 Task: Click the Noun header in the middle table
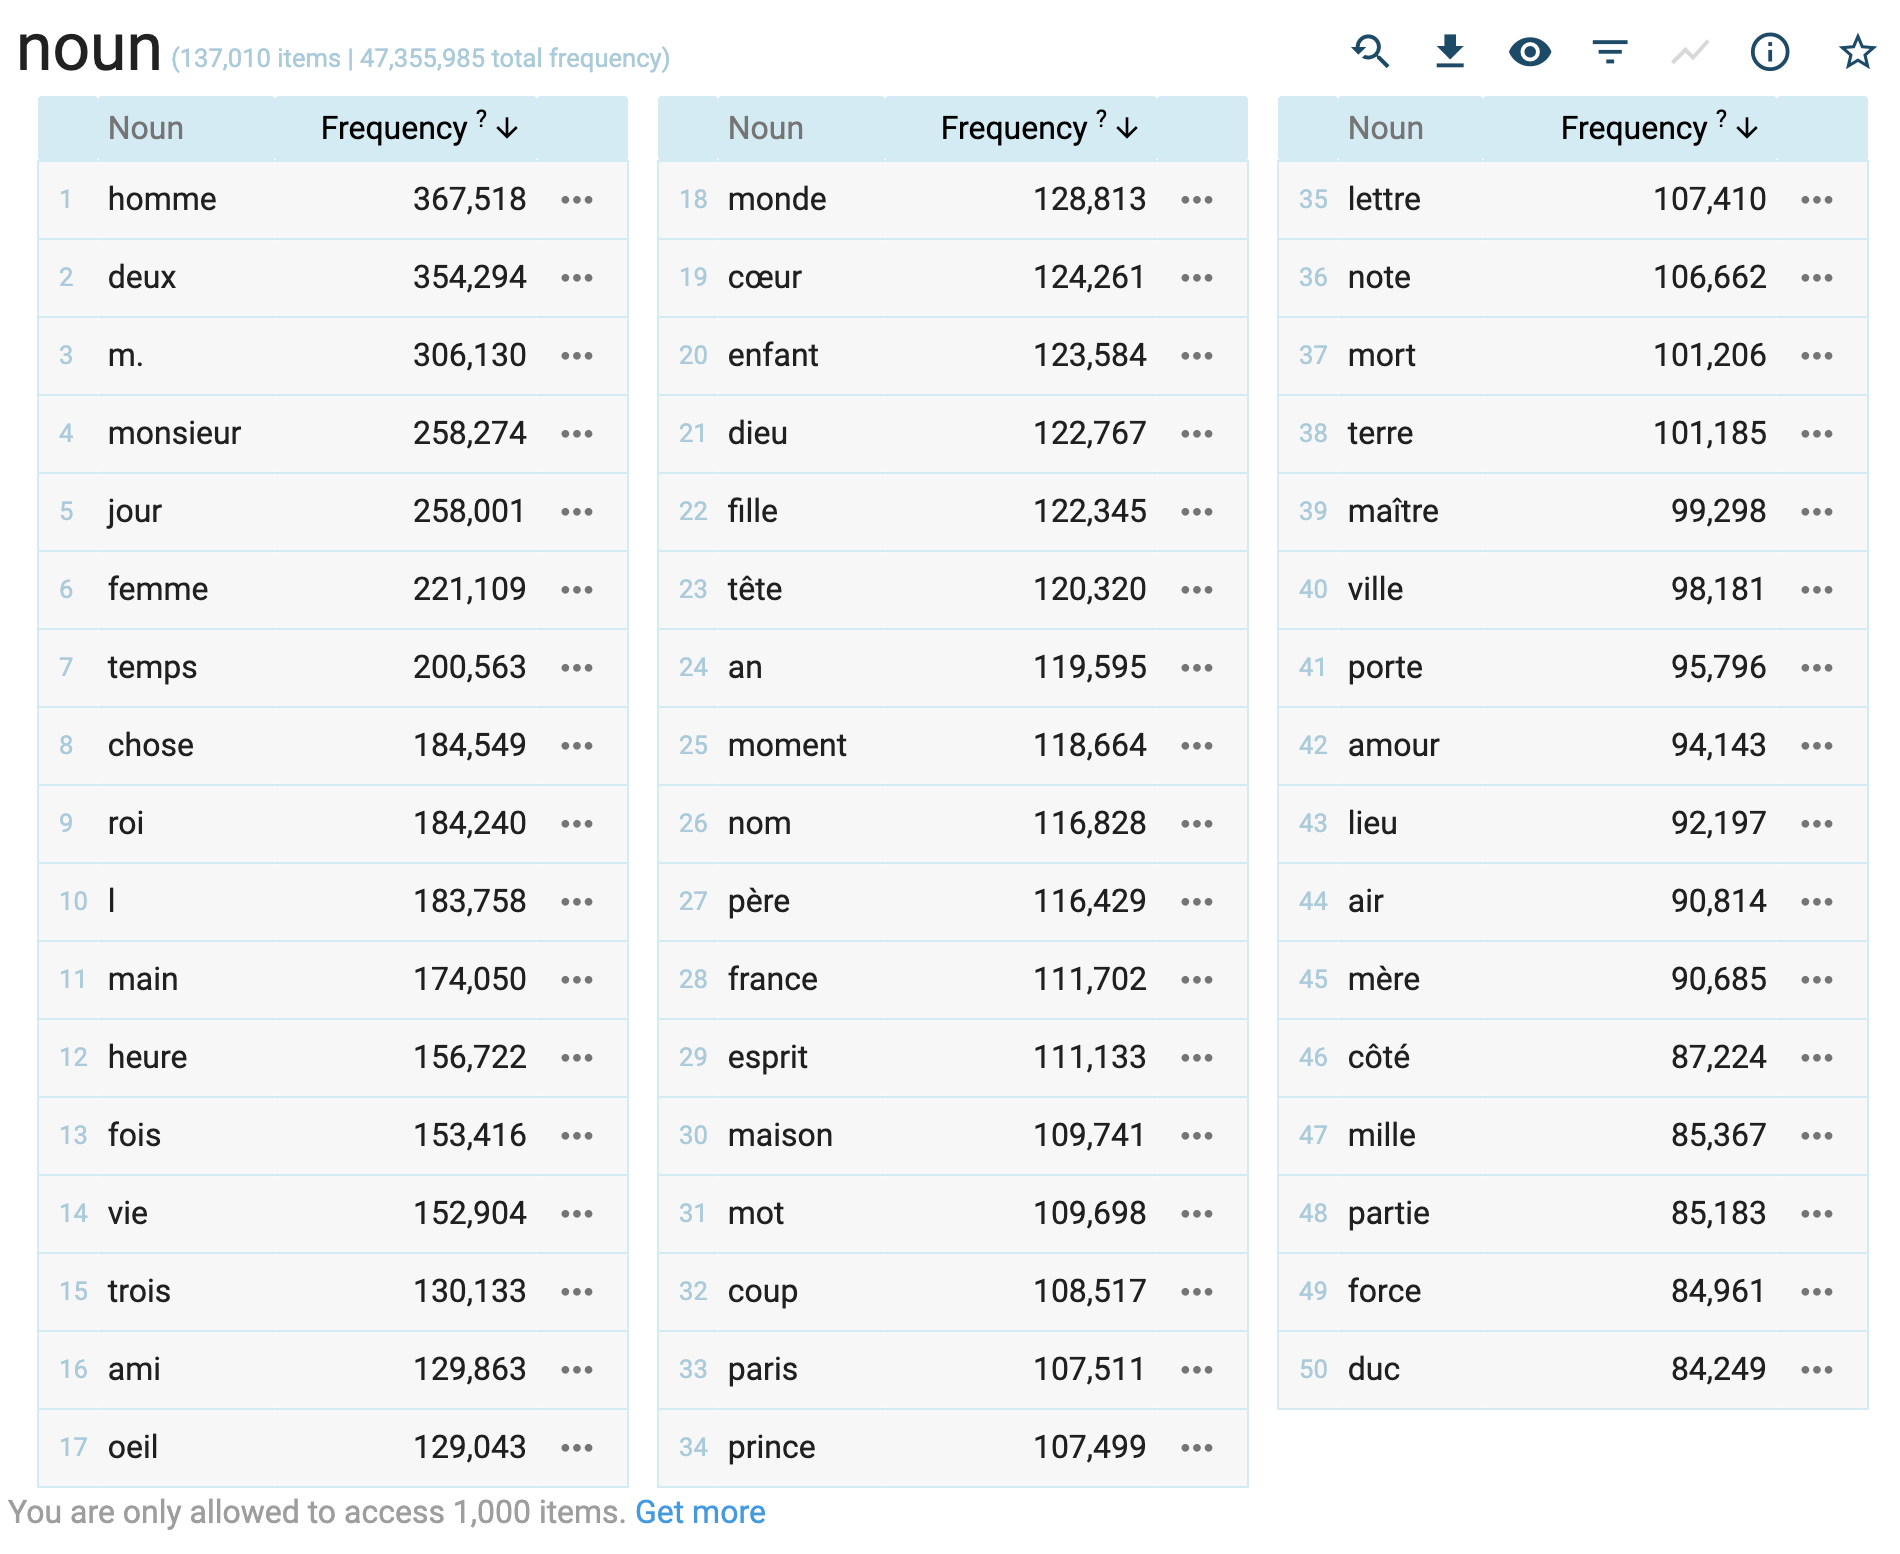click(766, 128)
